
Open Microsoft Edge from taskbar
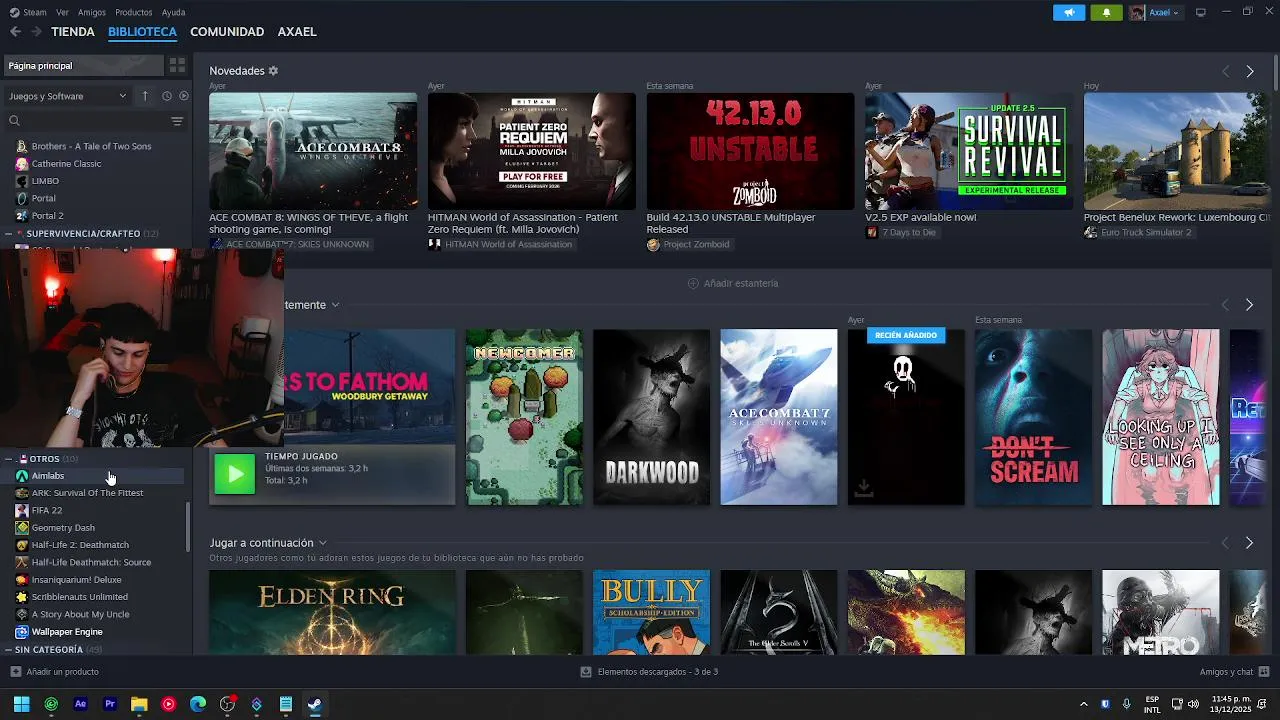click(x=198, y=704)
